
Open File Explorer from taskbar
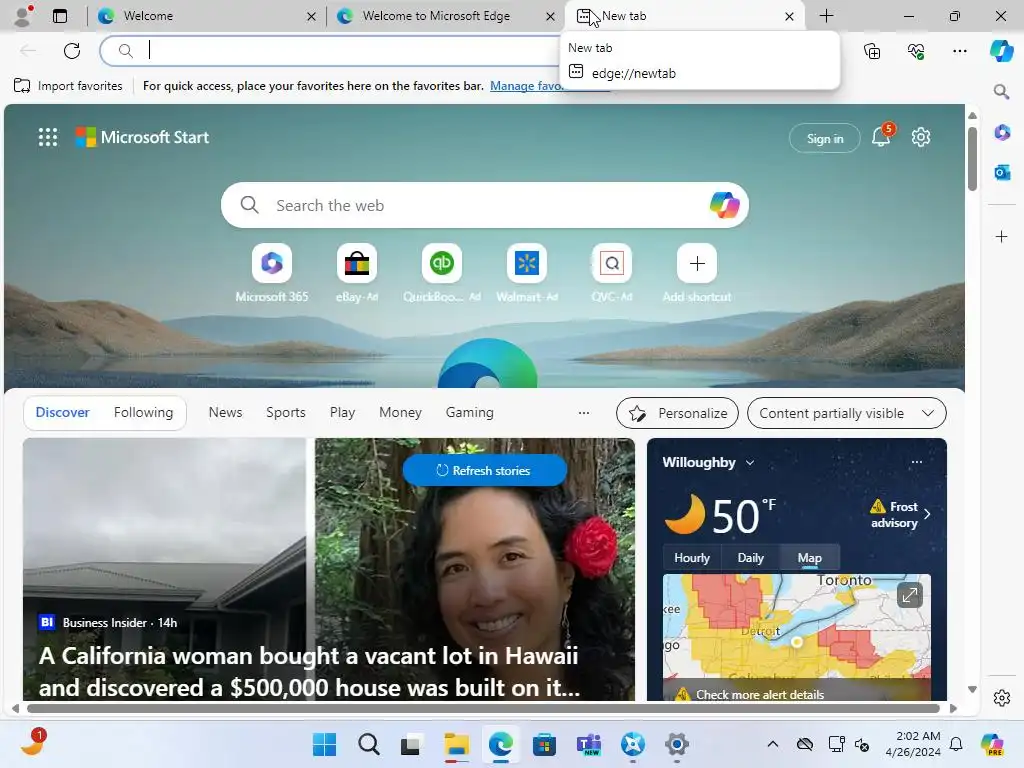pyautogui.click(x=456, y=744)
